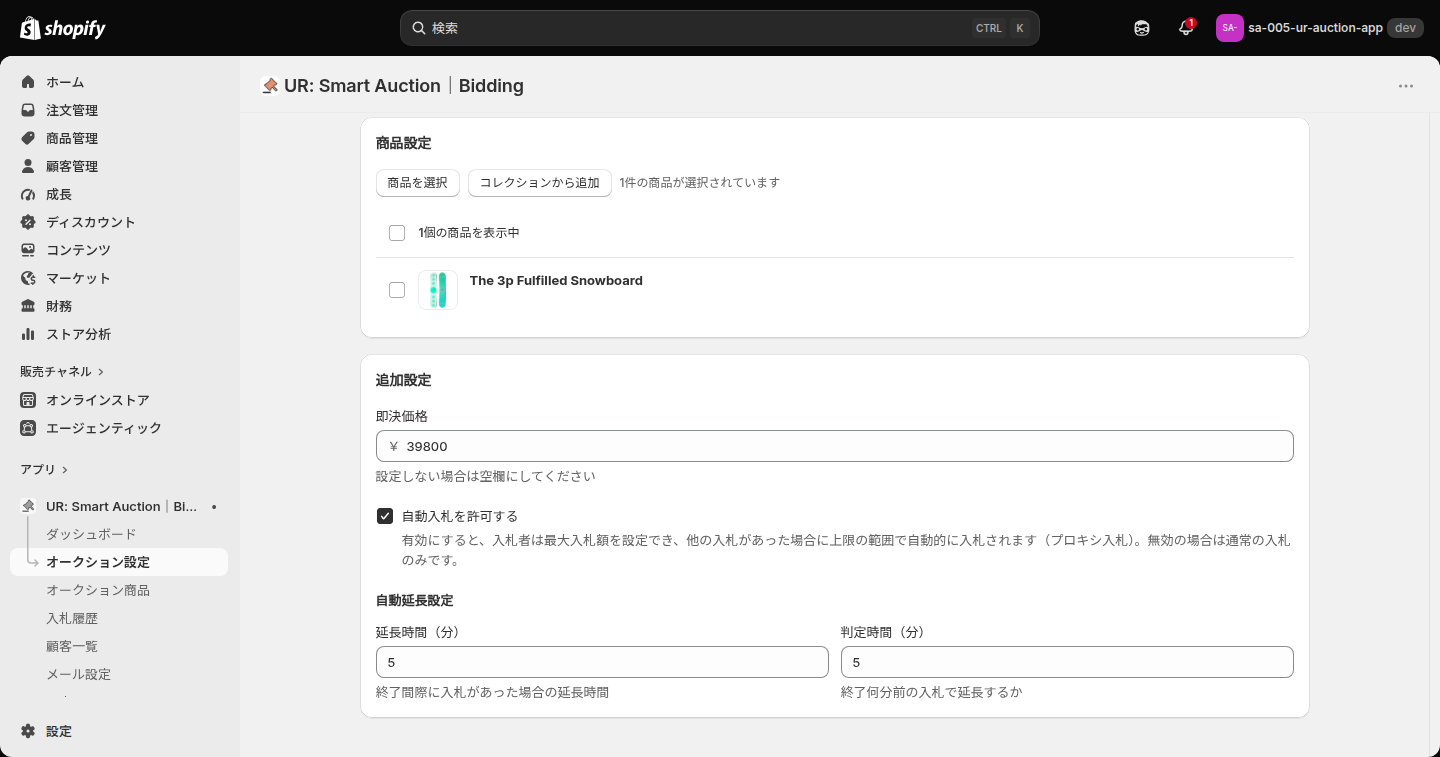Uncheck 自動入札を許可する checkbox
Image resolution: width=1440 pixels, height=757 pixels.
click(x=385, y=516)
